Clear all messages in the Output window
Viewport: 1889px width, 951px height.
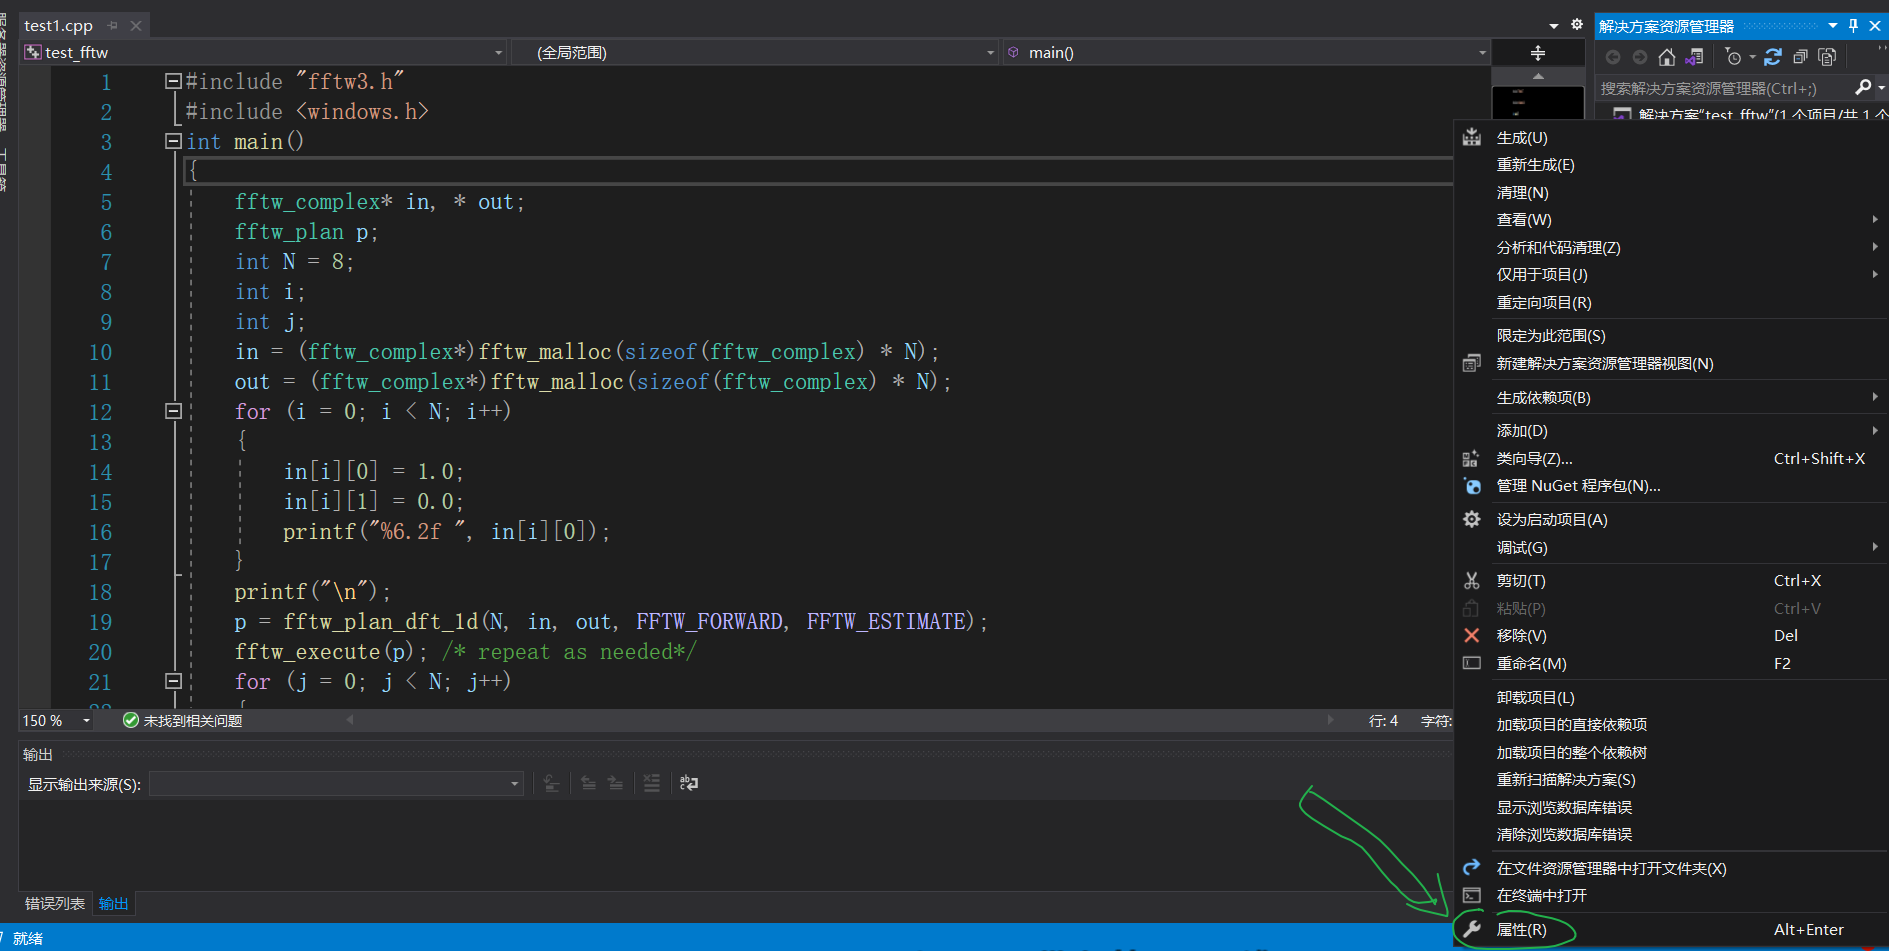pyautogui.click(x=652, y=783)
